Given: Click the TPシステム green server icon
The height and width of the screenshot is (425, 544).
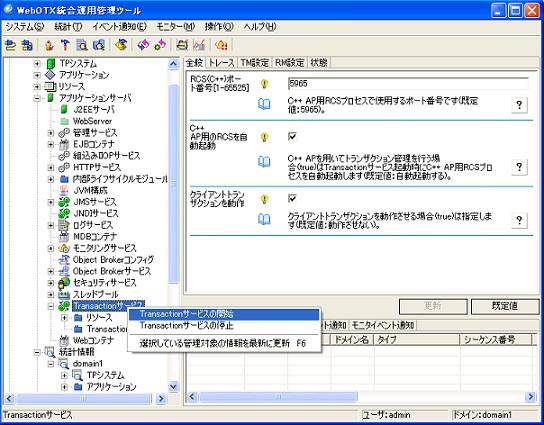Looking at the screenshot, I should point(51,63).
